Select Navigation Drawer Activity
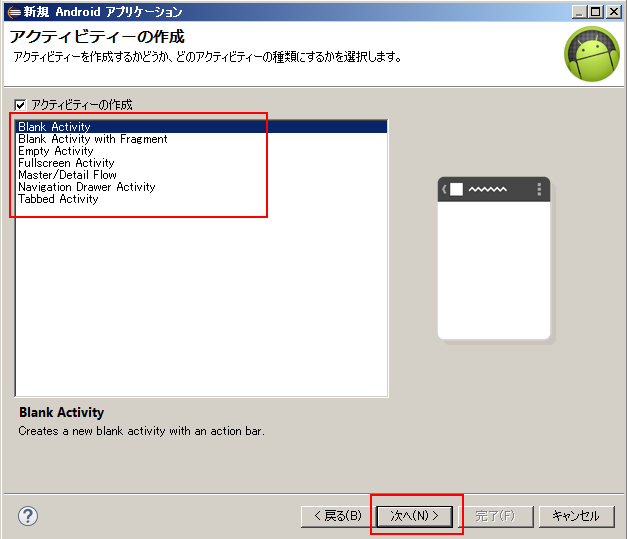Screen dimensions: 627x539 pyautogui.click(x=201, y=187)
